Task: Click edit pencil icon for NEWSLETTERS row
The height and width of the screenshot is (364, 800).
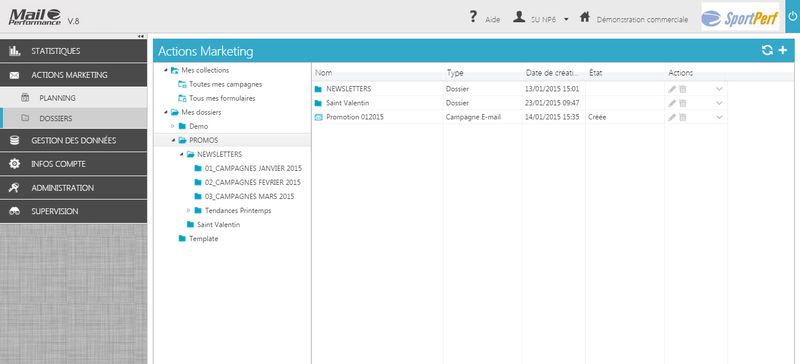Action: [x=672, y=89]
